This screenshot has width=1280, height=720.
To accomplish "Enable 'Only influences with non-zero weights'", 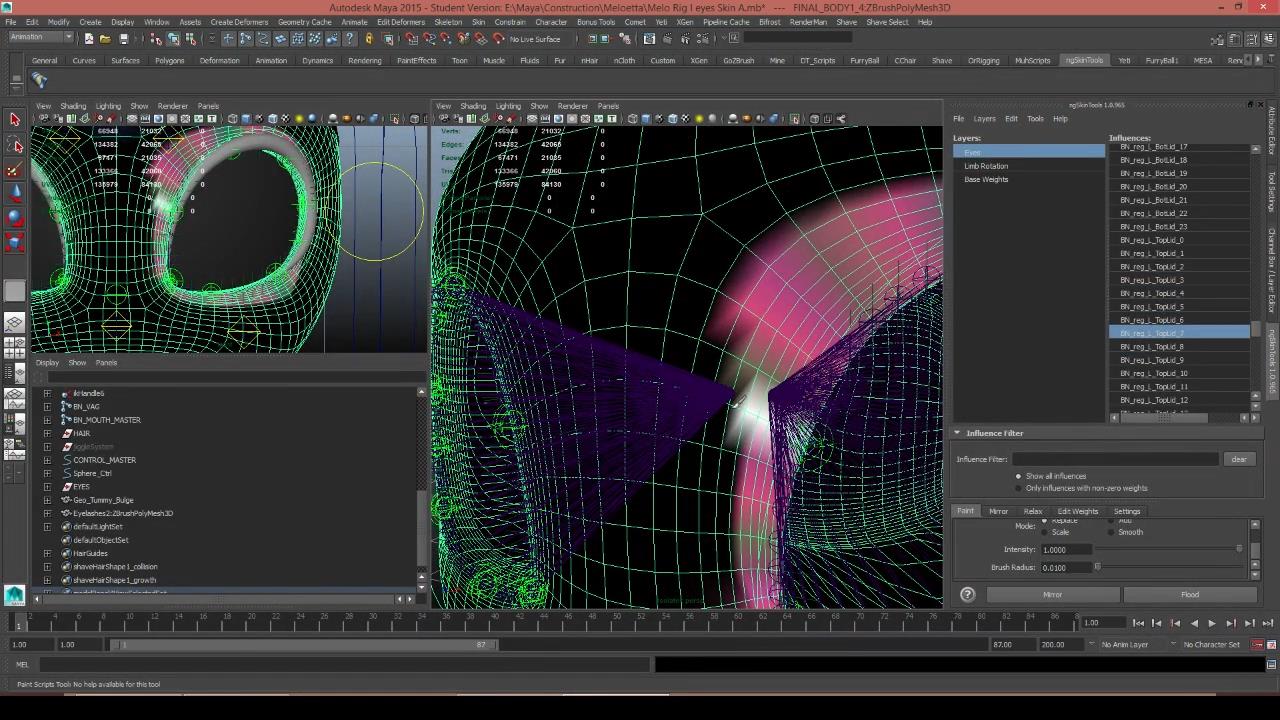I will pos(1019,488).
